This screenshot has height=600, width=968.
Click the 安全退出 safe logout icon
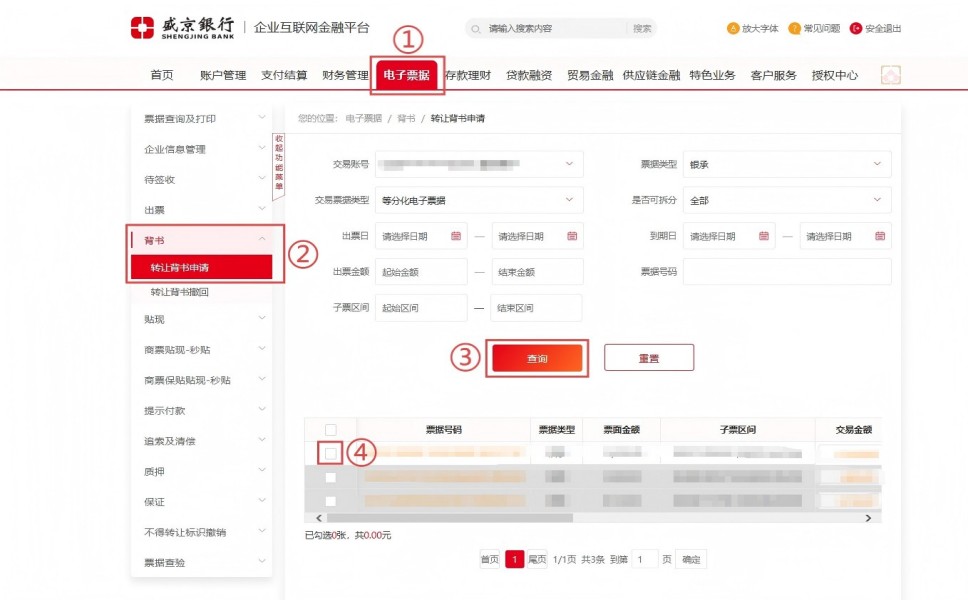point(856,28)
